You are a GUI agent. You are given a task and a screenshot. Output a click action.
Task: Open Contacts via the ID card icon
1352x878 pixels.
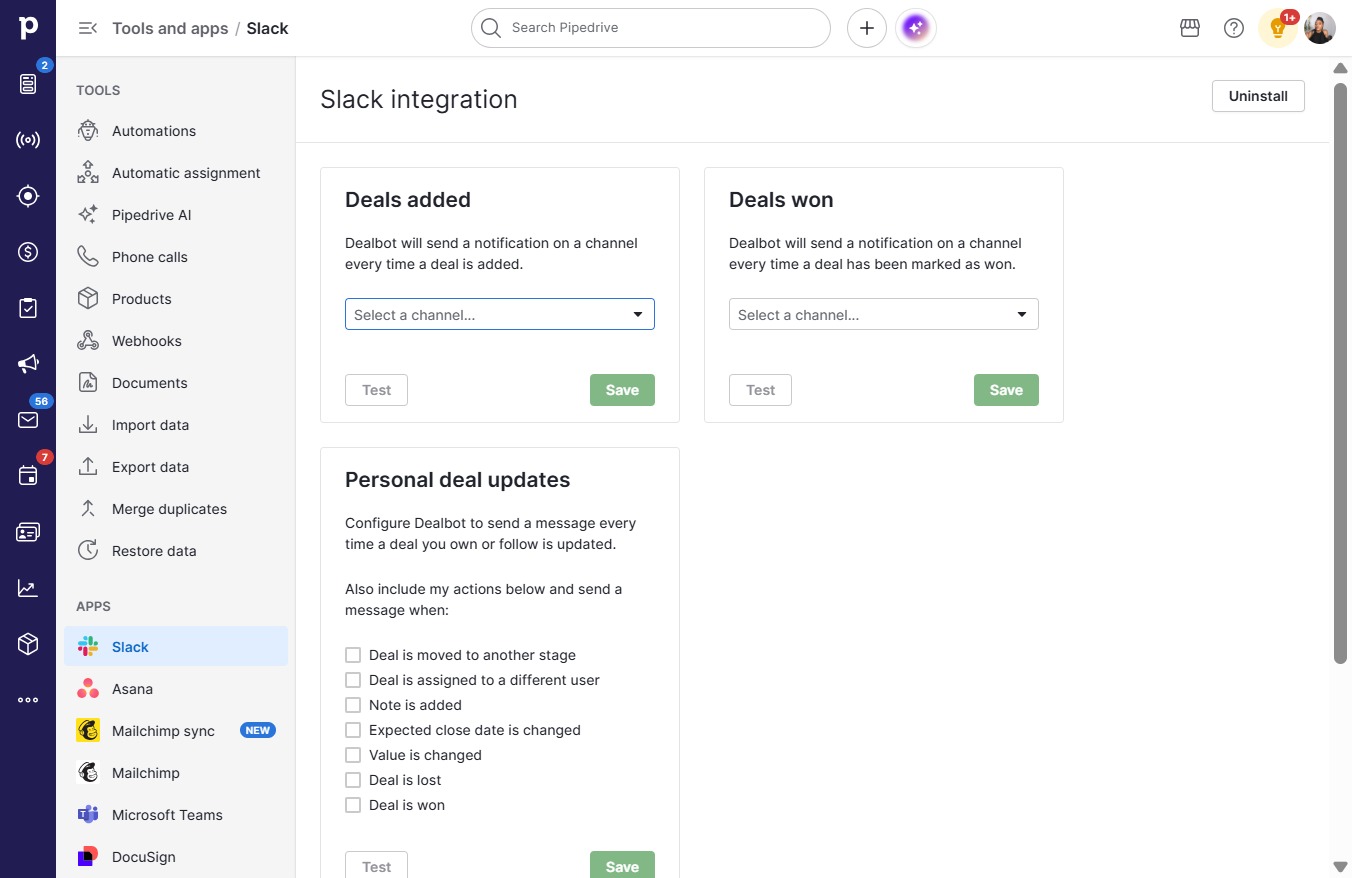coord(28,532)
